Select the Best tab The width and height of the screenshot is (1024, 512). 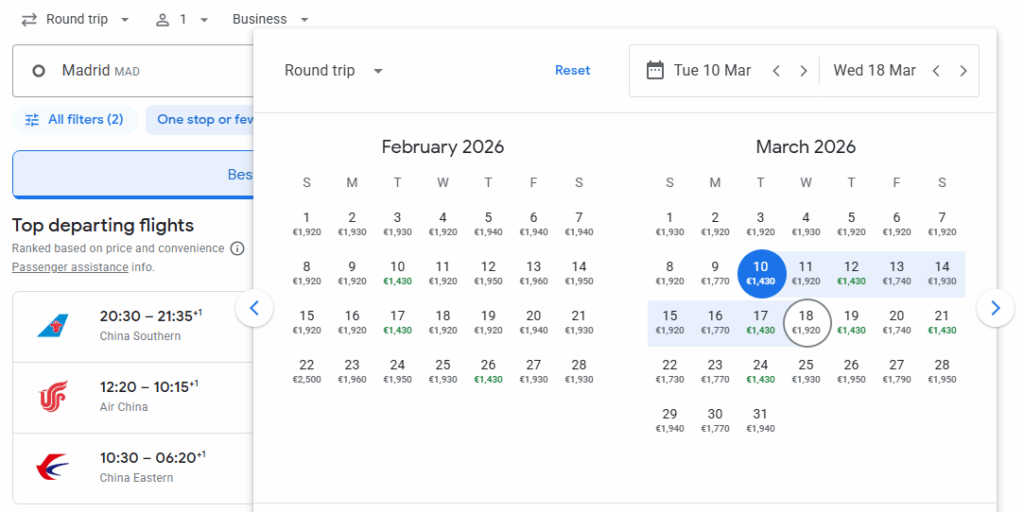tap(133, 174)
